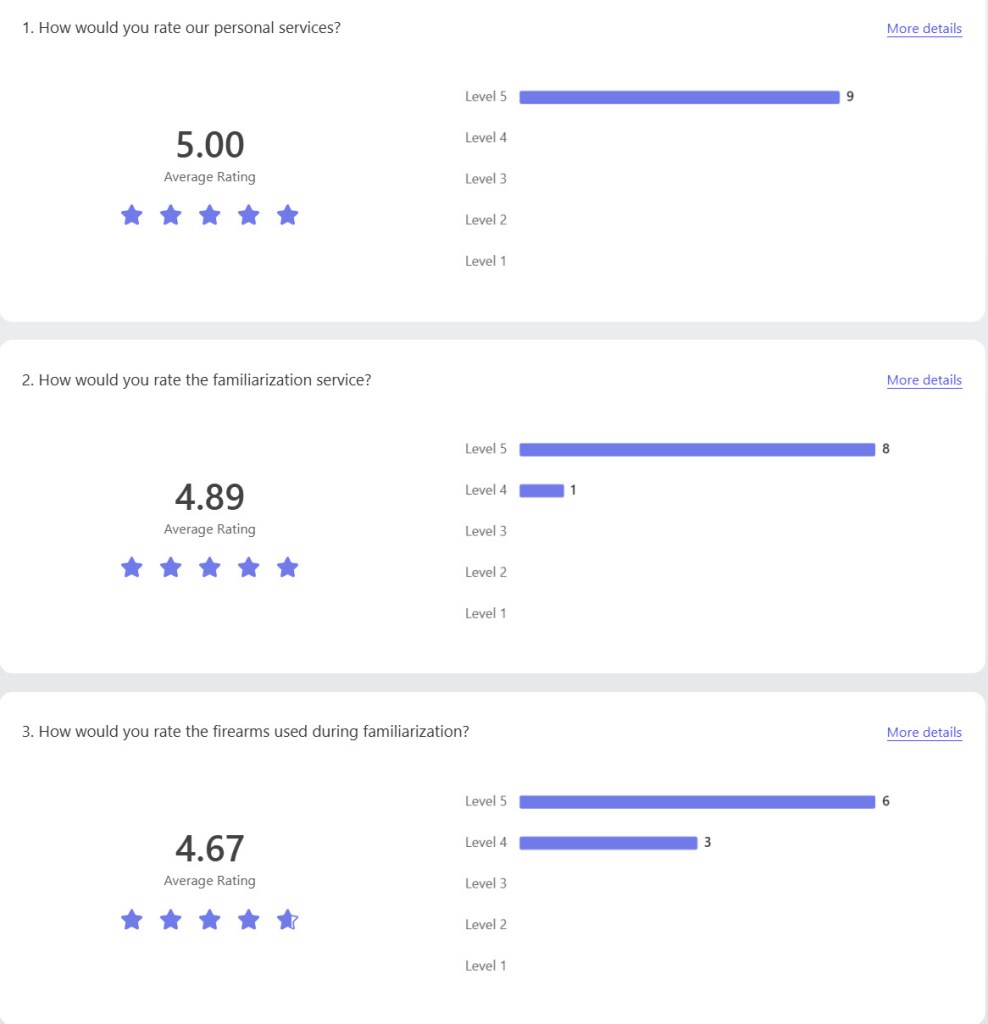
Task: Click question 2 familiarization service title
Action: (x=197, y=380)
